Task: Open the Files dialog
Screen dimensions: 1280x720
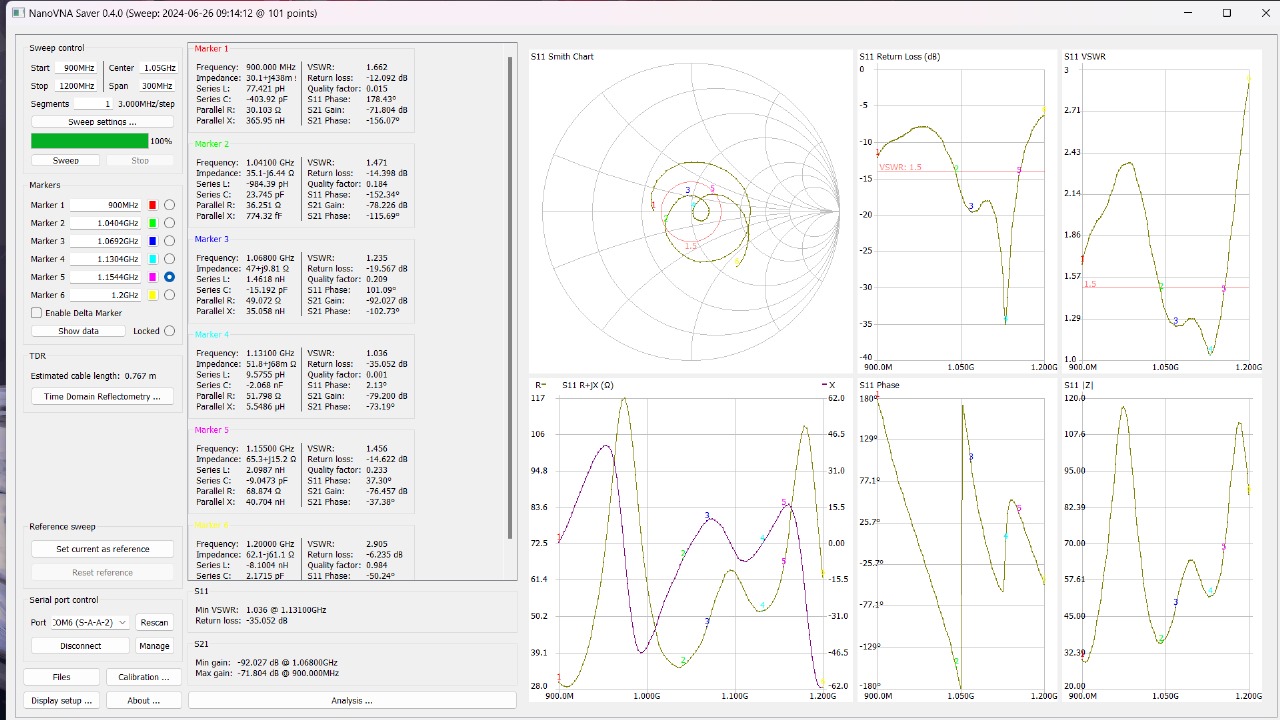Action: 61,677
